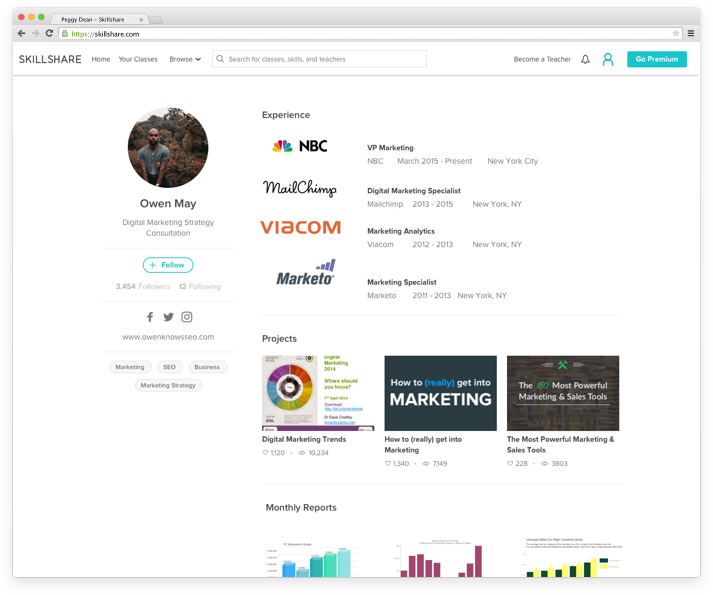The height and width of the screenshot is (595, 713).
Task: Click the MailChimp logo
Action: [300, 188]
